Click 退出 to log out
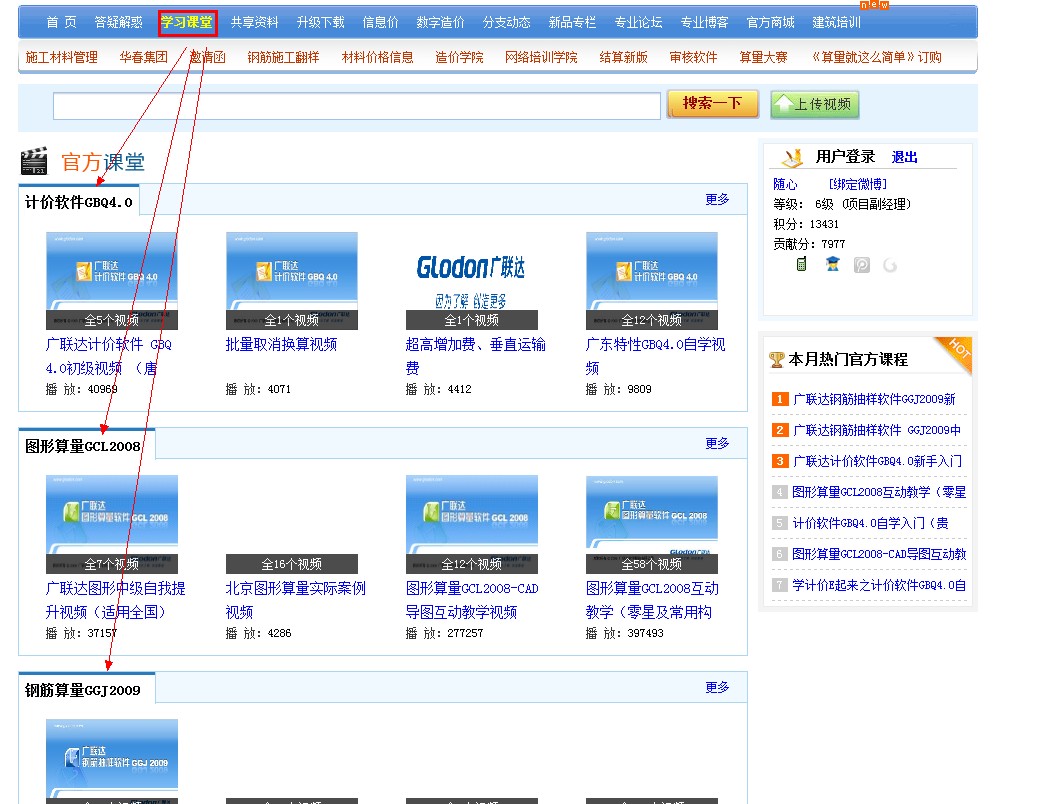The width and height of the screenshot is (1041, 804). click(904, 157)
